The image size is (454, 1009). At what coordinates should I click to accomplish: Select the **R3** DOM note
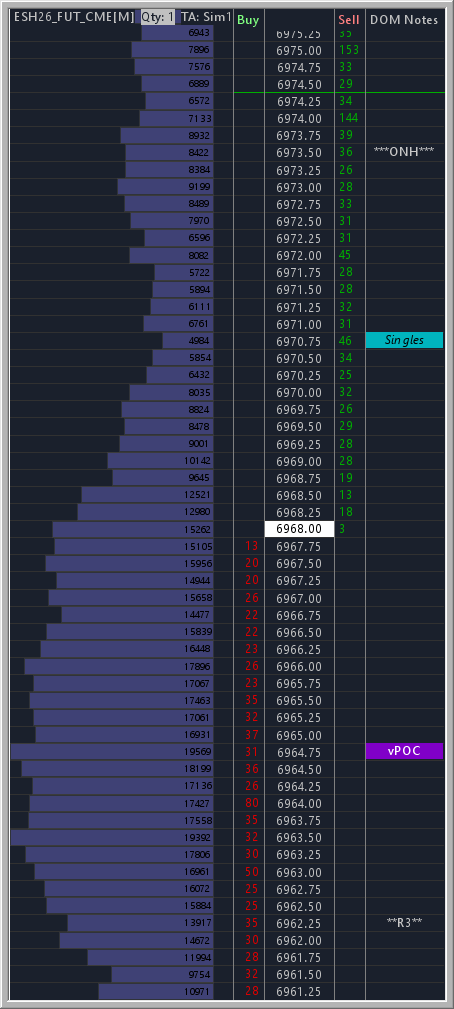[x=404, y=922]
